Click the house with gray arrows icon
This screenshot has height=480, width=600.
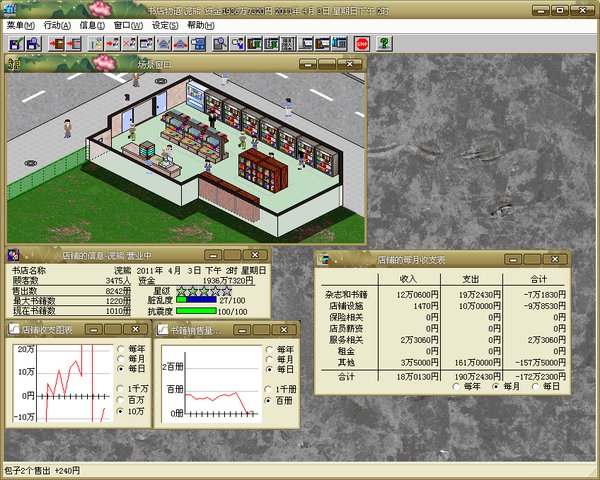164,44
